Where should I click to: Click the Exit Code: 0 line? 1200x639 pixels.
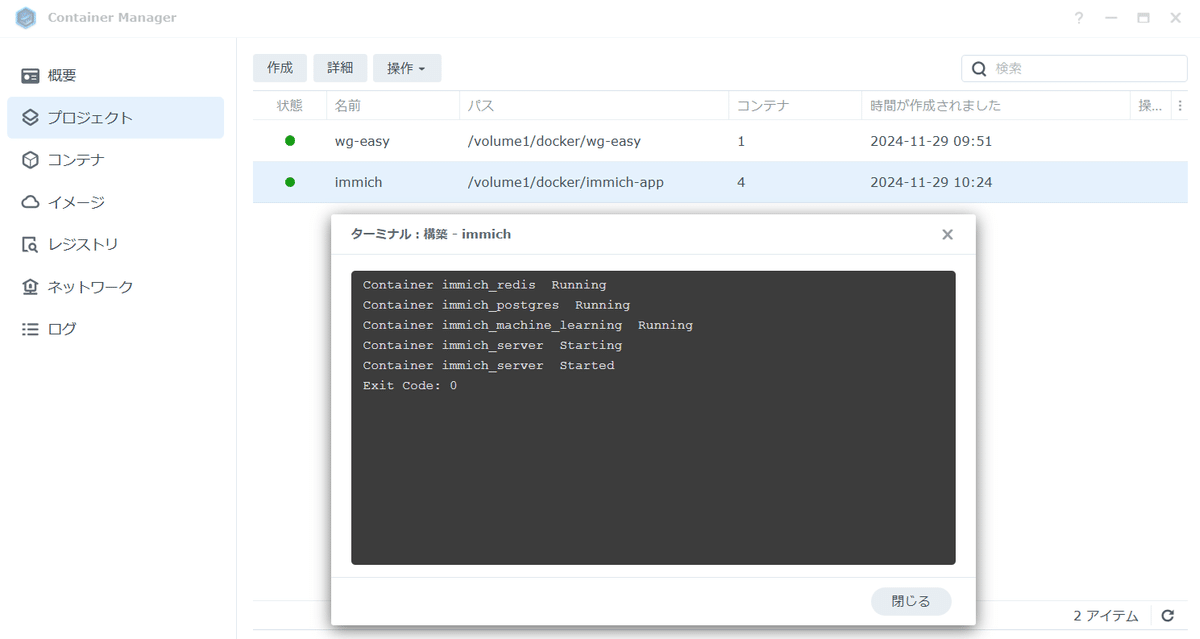tap(410, 385)
